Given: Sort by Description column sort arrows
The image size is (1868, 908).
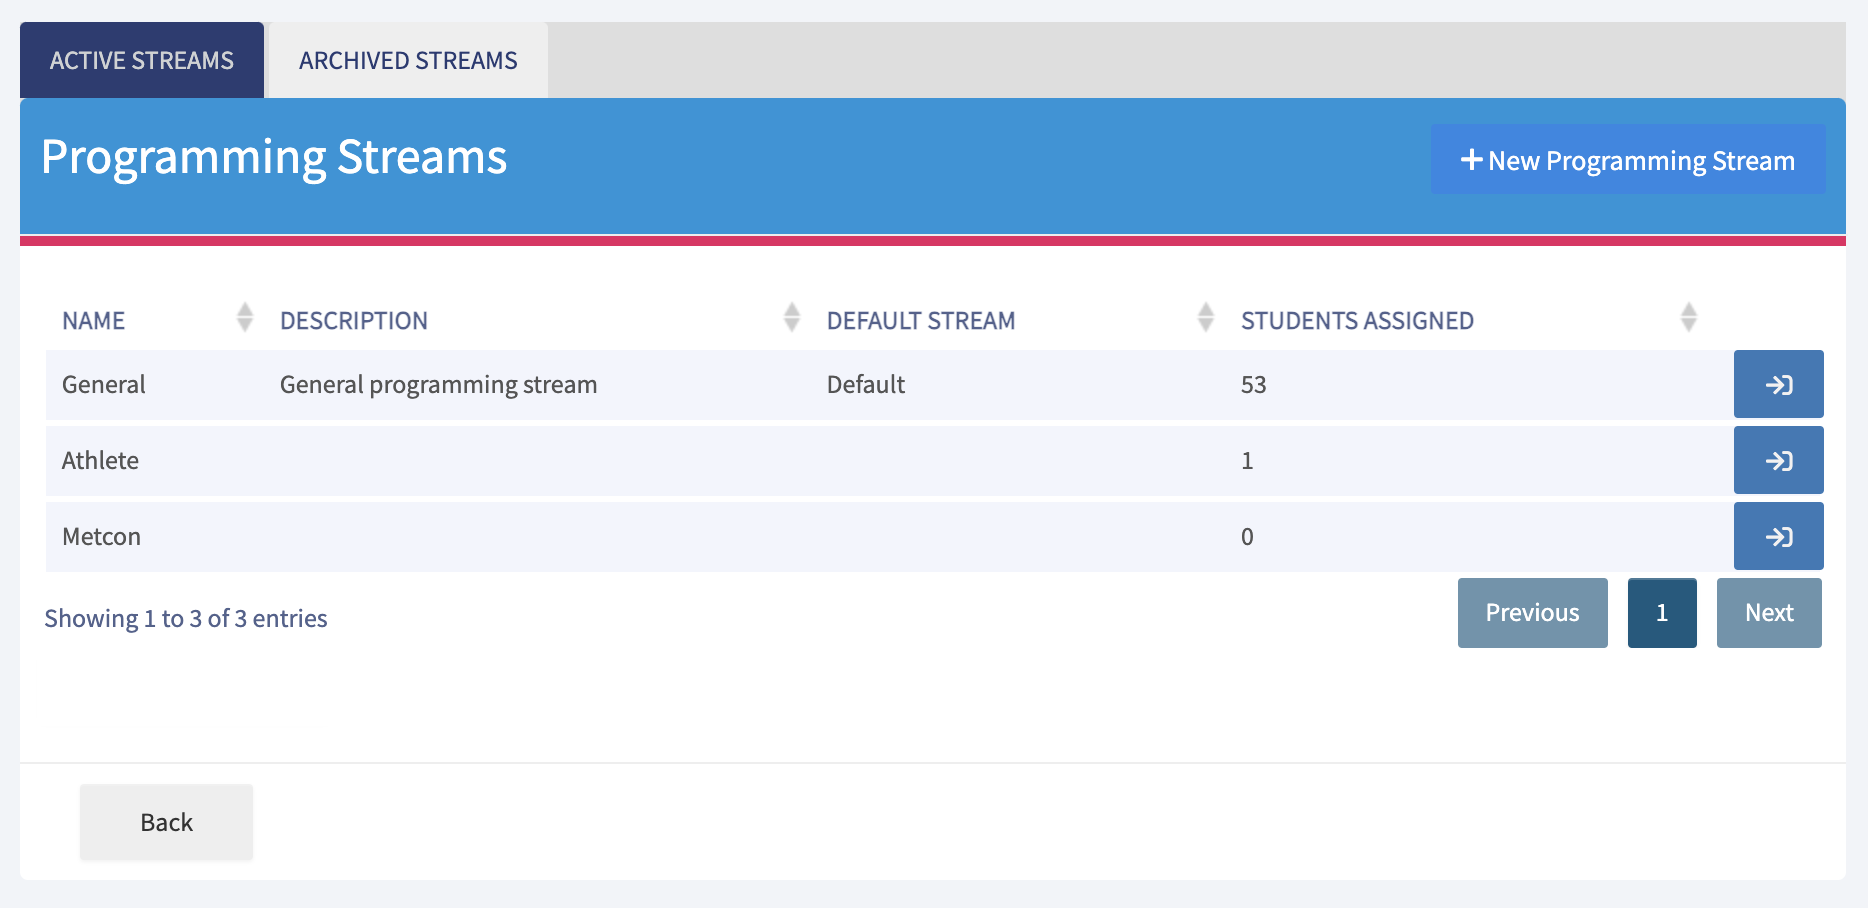Looking at the screenshot, I should [x=792, y=318].
